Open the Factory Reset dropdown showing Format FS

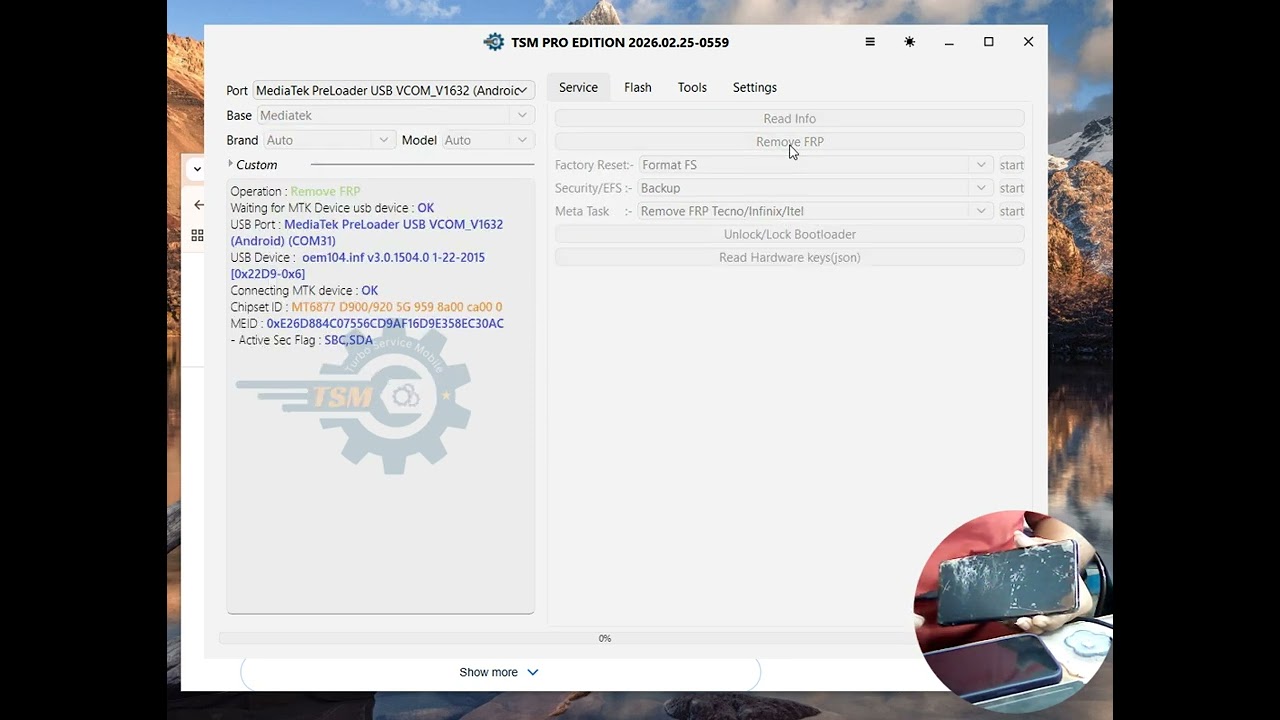pos(814,165)
